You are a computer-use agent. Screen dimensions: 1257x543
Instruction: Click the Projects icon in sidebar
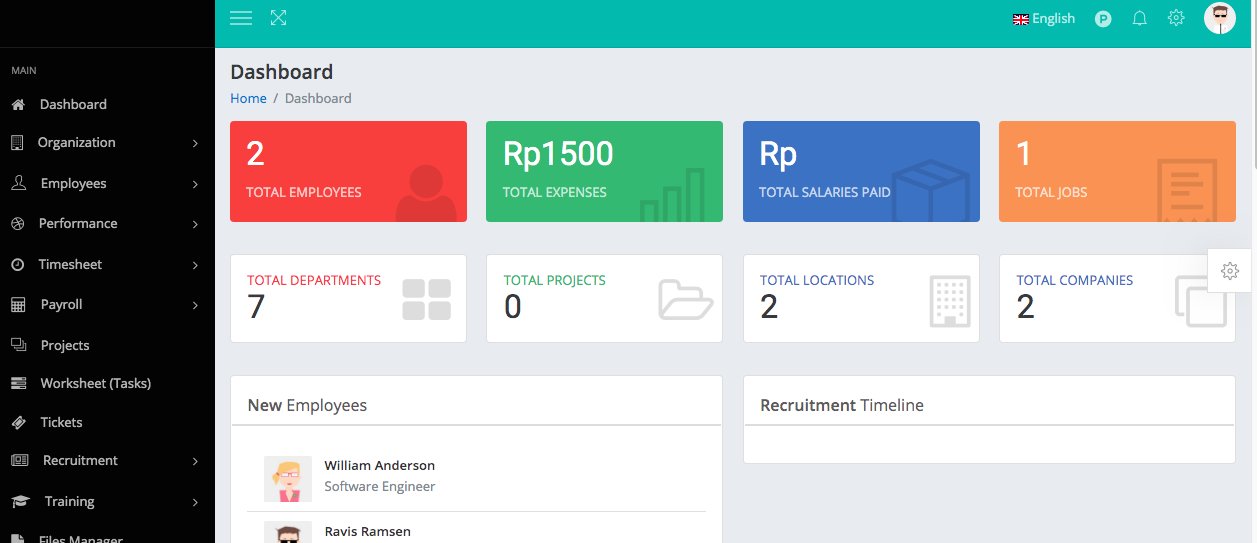coord(18,345)
